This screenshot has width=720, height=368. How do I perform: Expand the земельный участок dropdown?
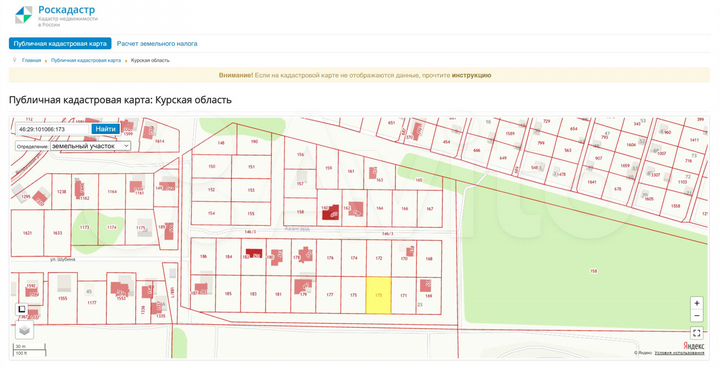coord(90,146)
